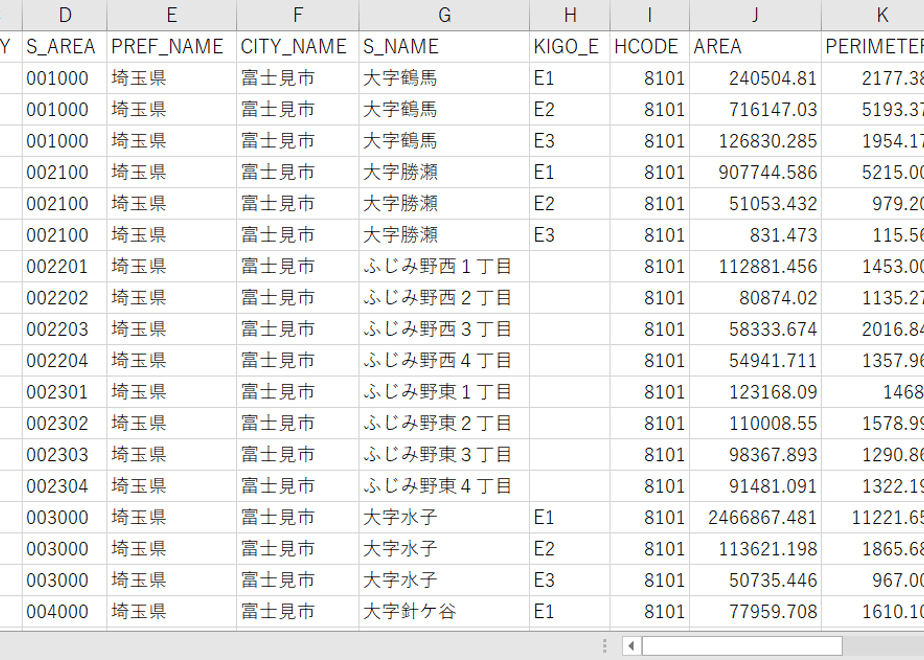Select cell with AREA value 2466867.481
Viewport: 924px width, 660px height.
755,517
